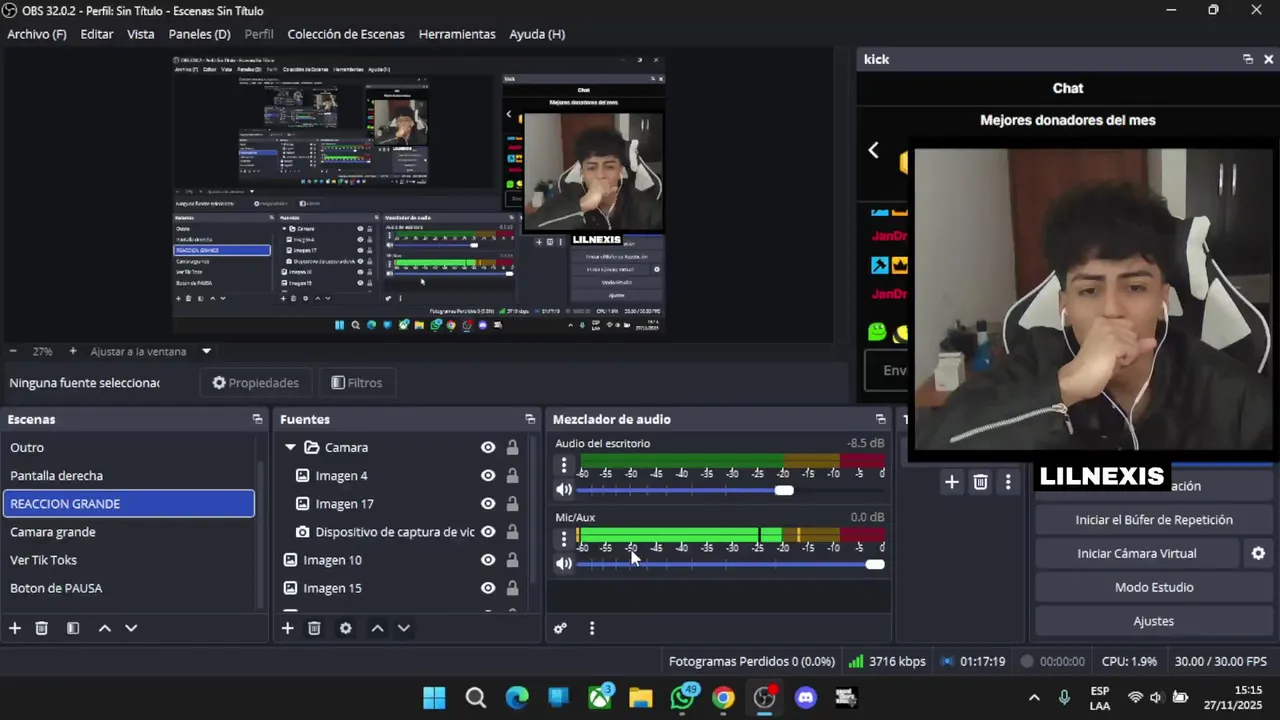Select the Pantalla derecha scene
The height and width of the screenshot is (720, 1280).
pyautogui.click(x=129, y=475)
